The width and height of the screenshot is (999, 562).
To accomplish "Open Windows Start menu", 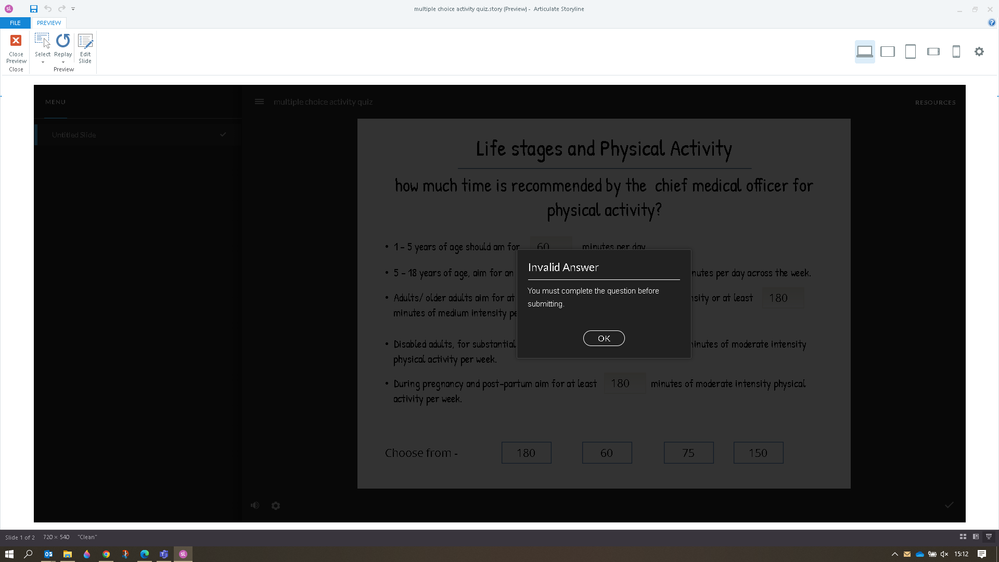I will pos(9,554).
